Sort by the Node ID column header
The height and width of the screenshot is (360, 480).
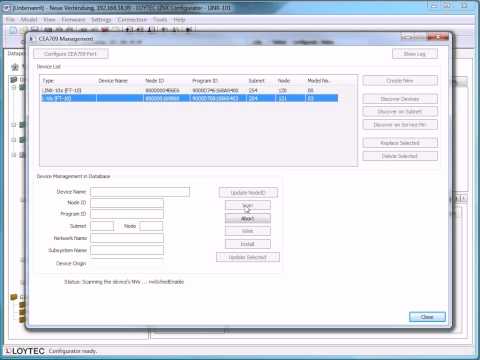coord(155,81)
